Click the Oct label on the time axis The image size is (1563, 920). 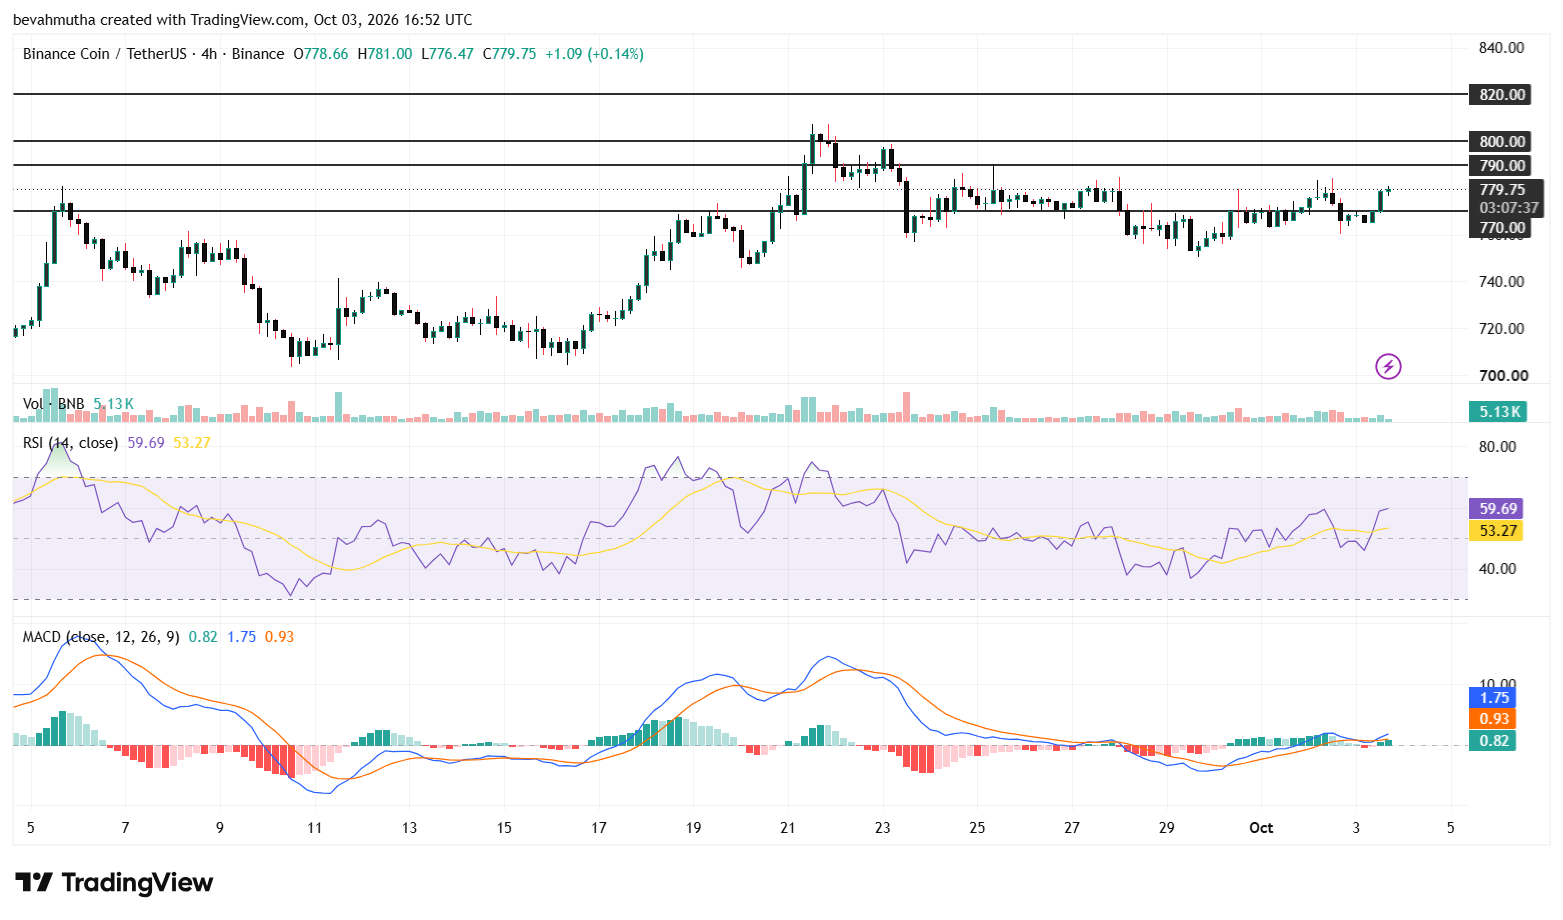point(1261,828)
